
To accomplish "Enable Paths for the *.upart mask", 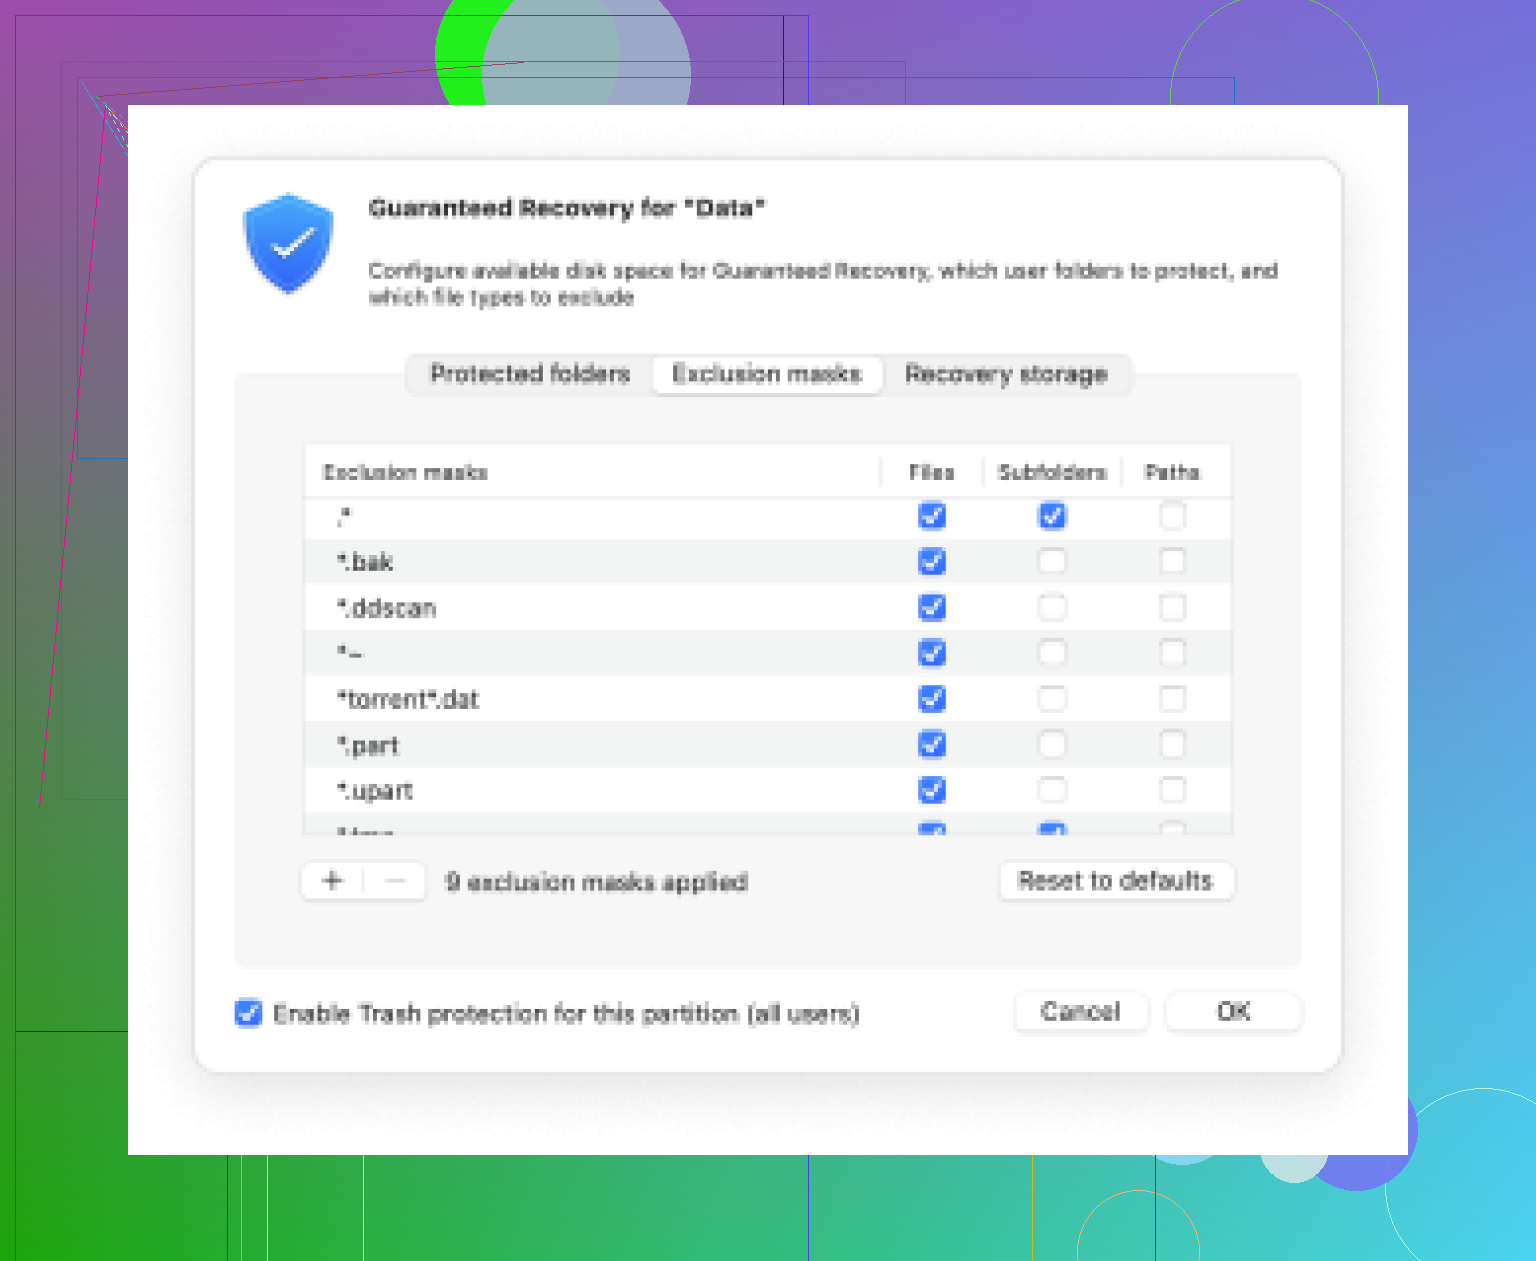I will click(1172, 790).
